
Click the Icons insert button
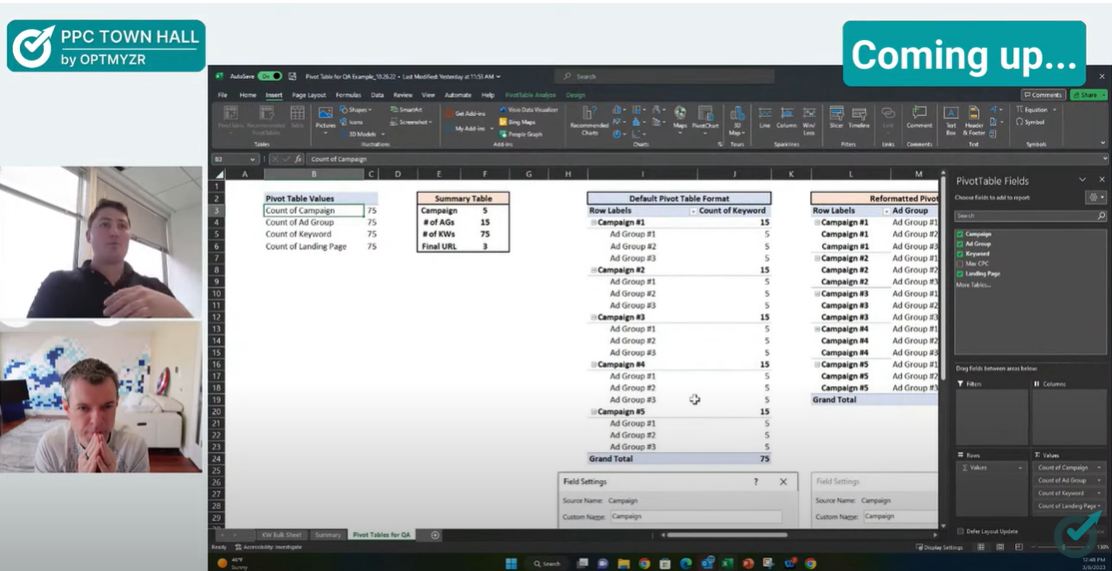[352, 122]
